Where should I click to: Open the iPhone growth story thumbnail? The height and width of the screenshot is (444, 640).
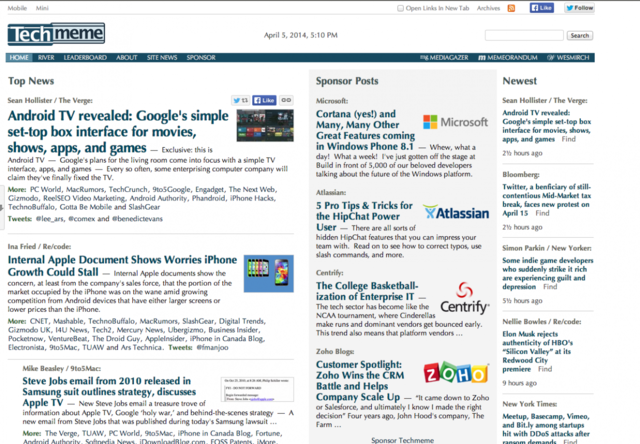[269, 273]
